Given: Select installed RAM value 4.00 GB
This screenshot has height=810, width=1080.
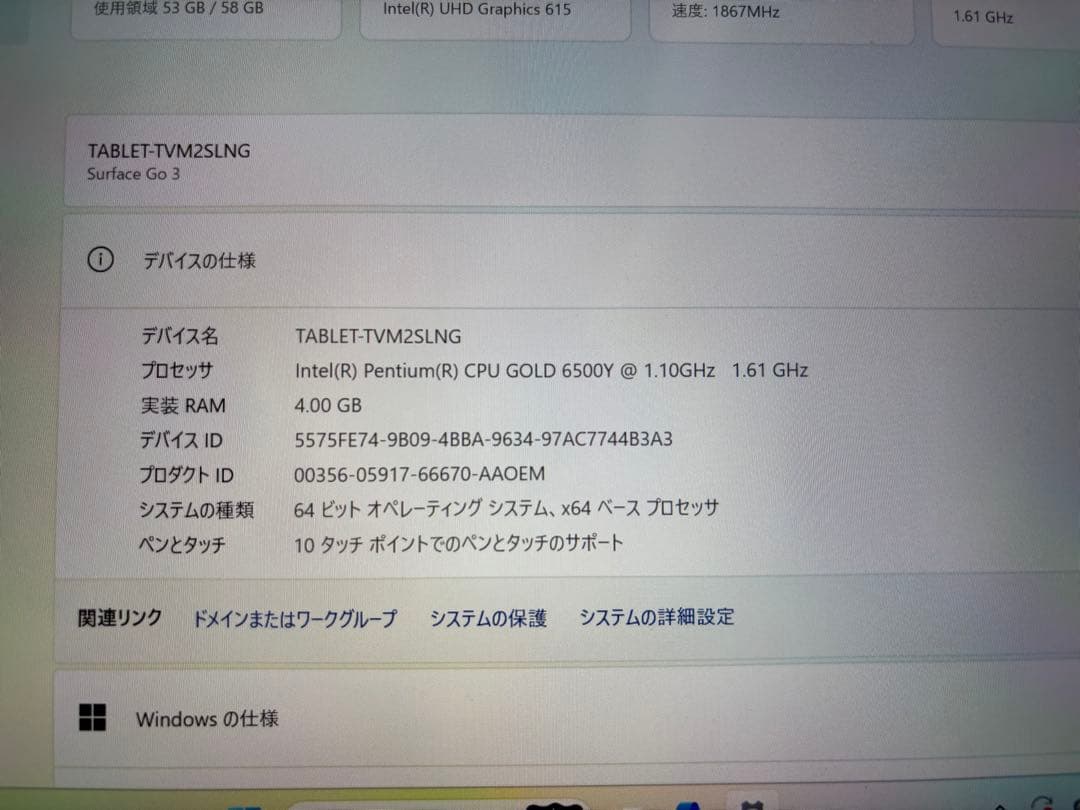Looking at the screenshot, I should click(x=328, y=405).
